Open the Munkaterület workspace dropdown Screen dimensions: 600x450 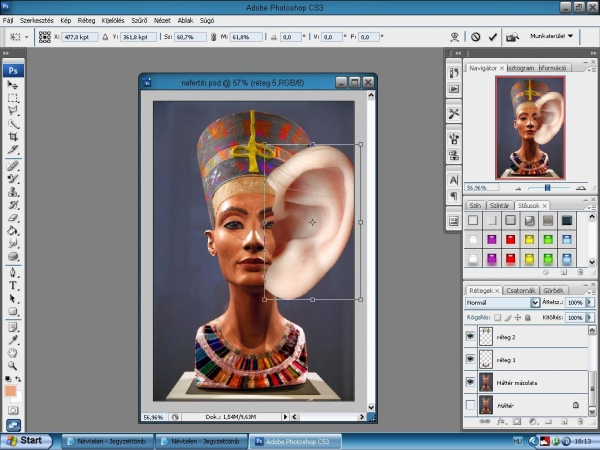pos(551,36)
